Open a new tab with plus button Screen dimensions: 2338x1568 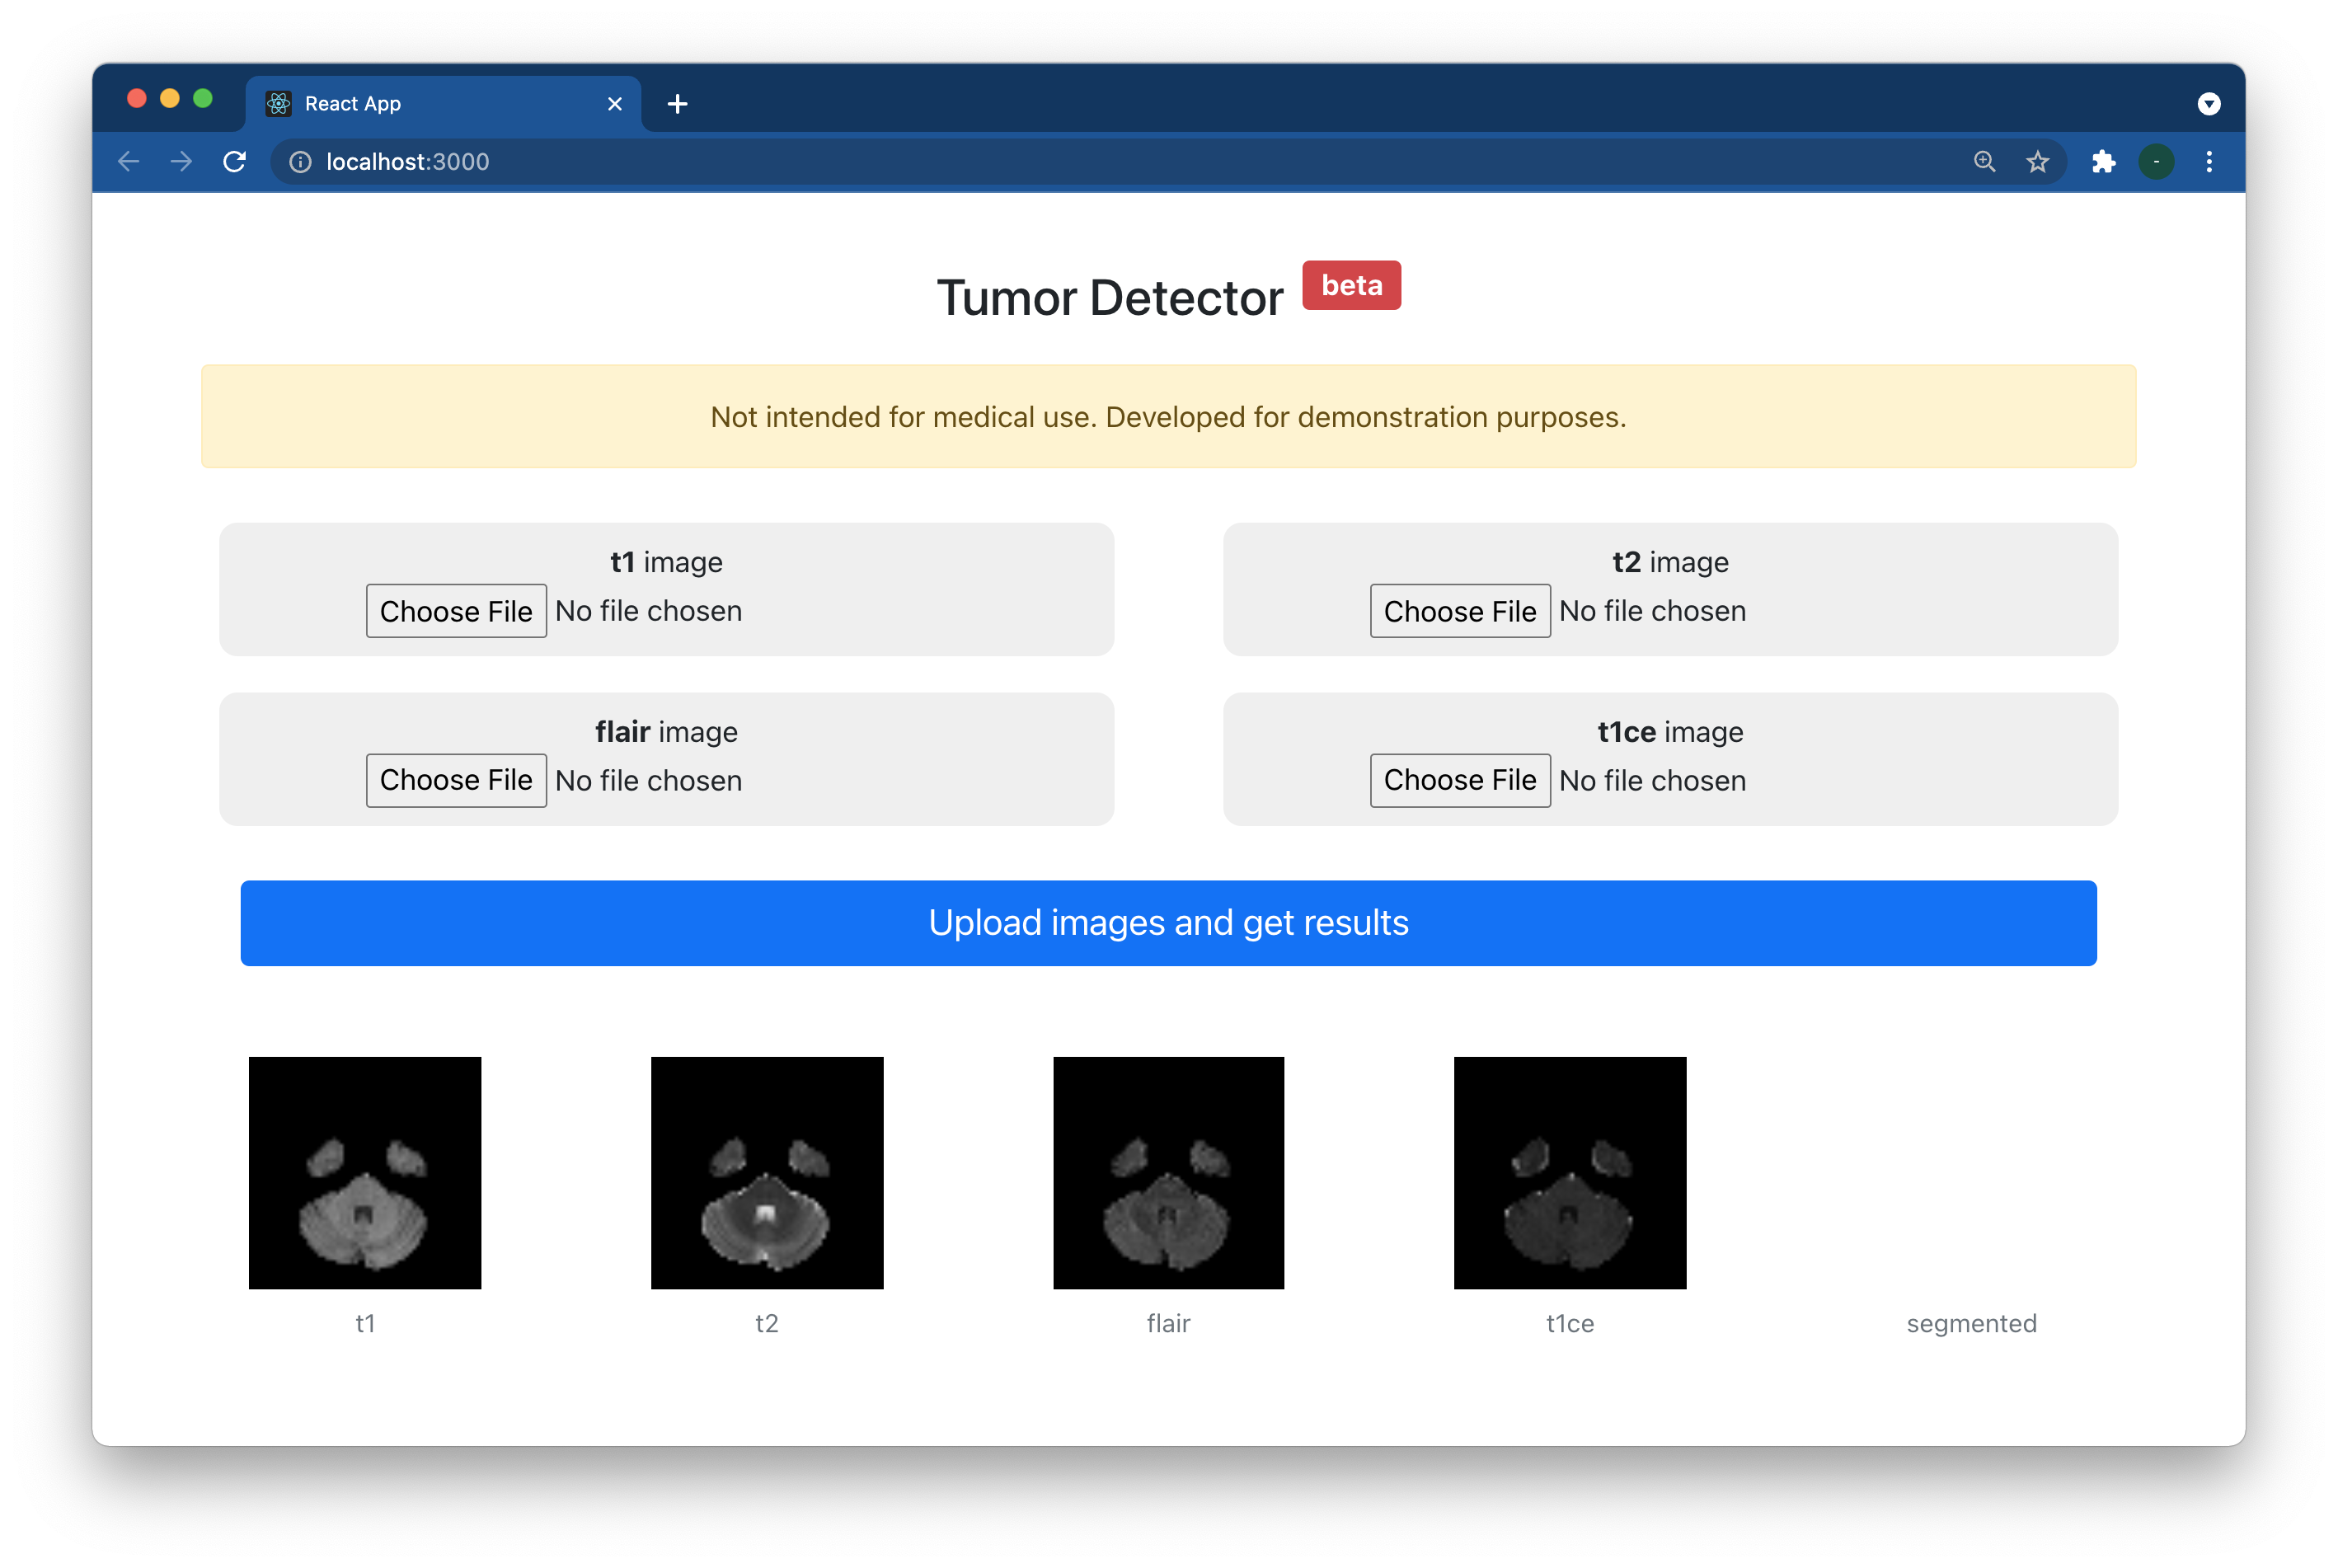click(677, 104)
